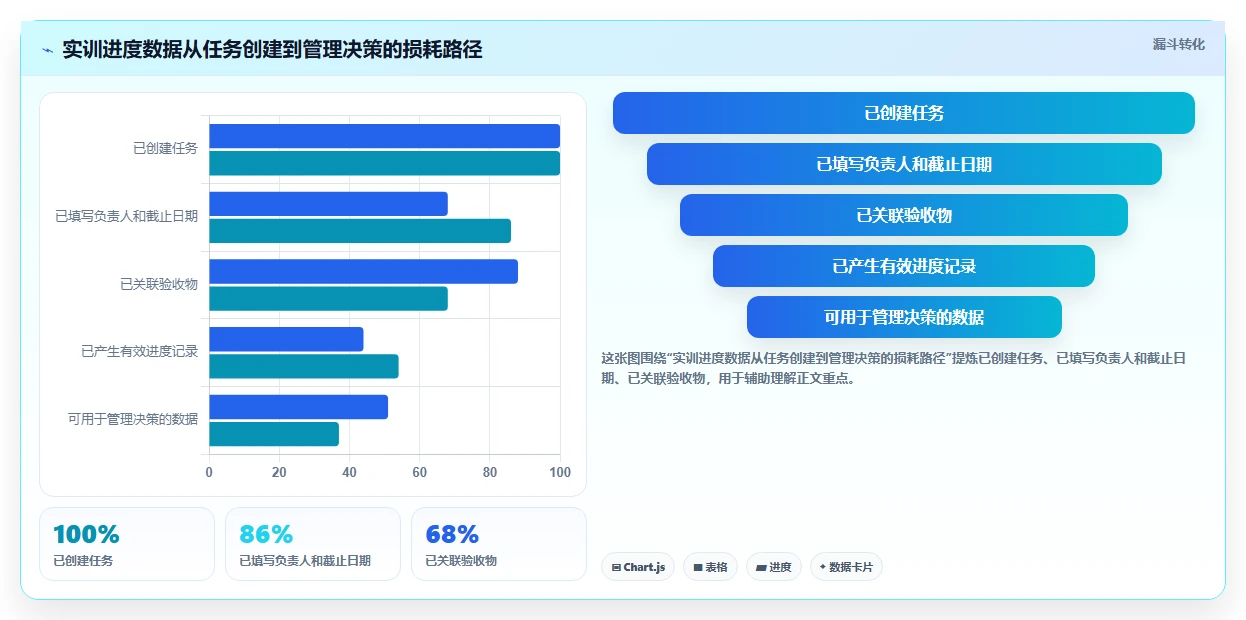Click the x-axis value 0
Screen dimensions: 1246x620
pos(209,472)
